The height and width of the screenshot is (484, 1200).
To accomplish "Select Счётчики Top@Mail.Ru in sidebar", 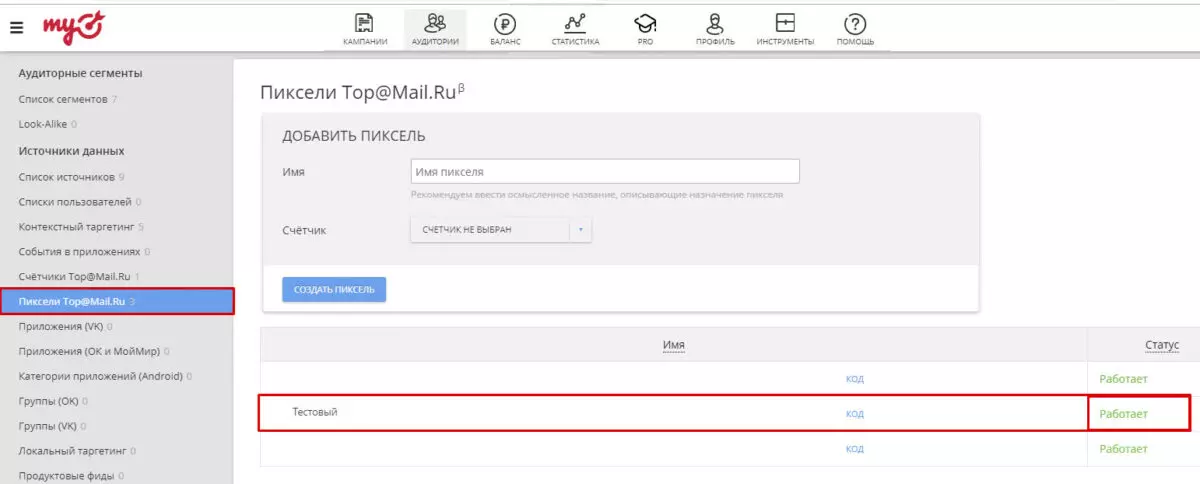I will pyautogui.click(x=75, y=276).
